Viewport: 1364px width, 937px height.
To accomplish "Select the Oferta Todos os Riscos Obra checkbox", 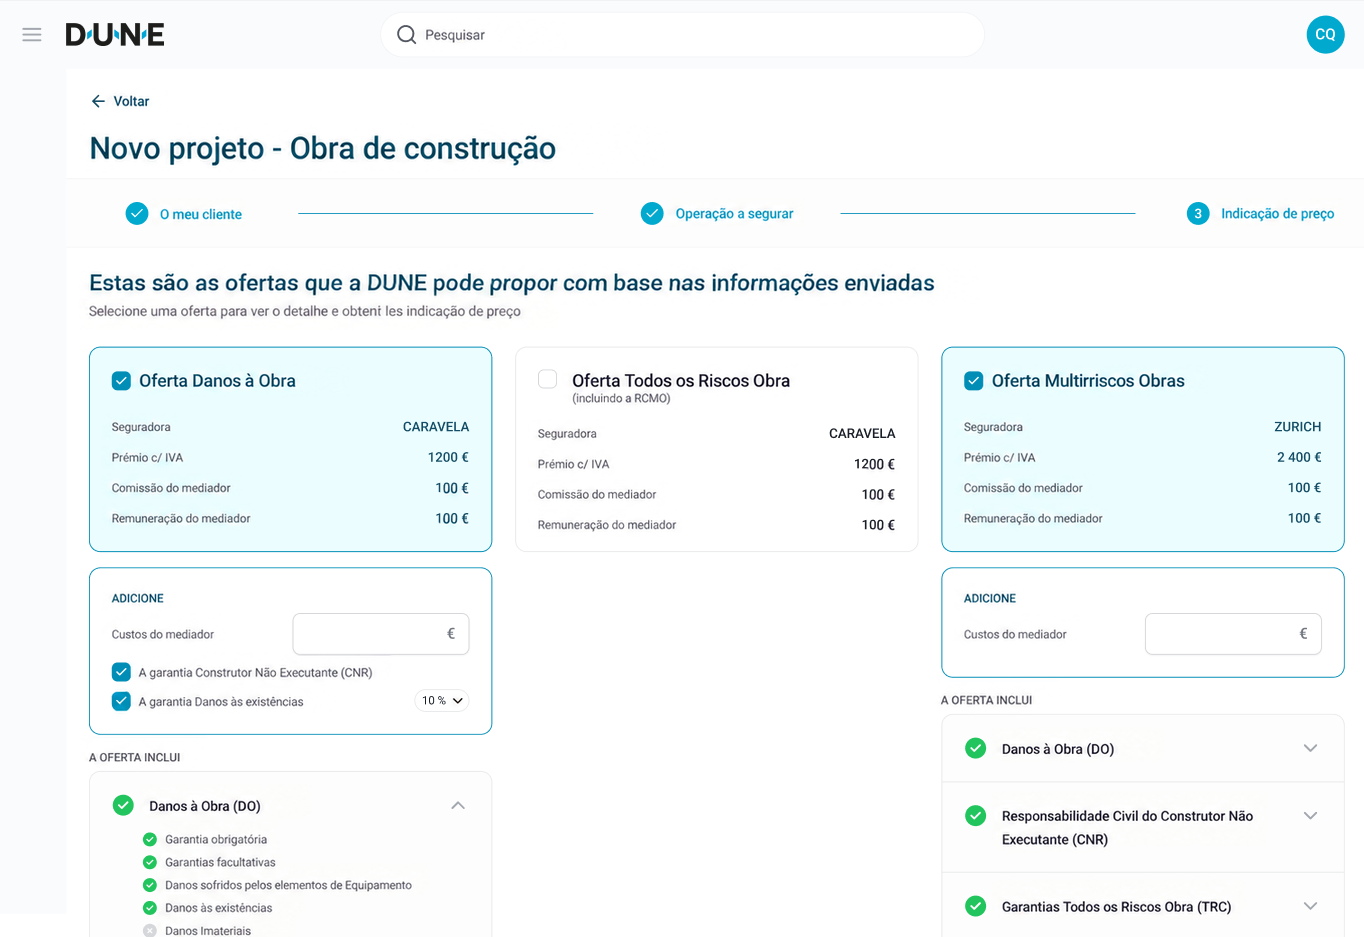I will pos(547,379).
